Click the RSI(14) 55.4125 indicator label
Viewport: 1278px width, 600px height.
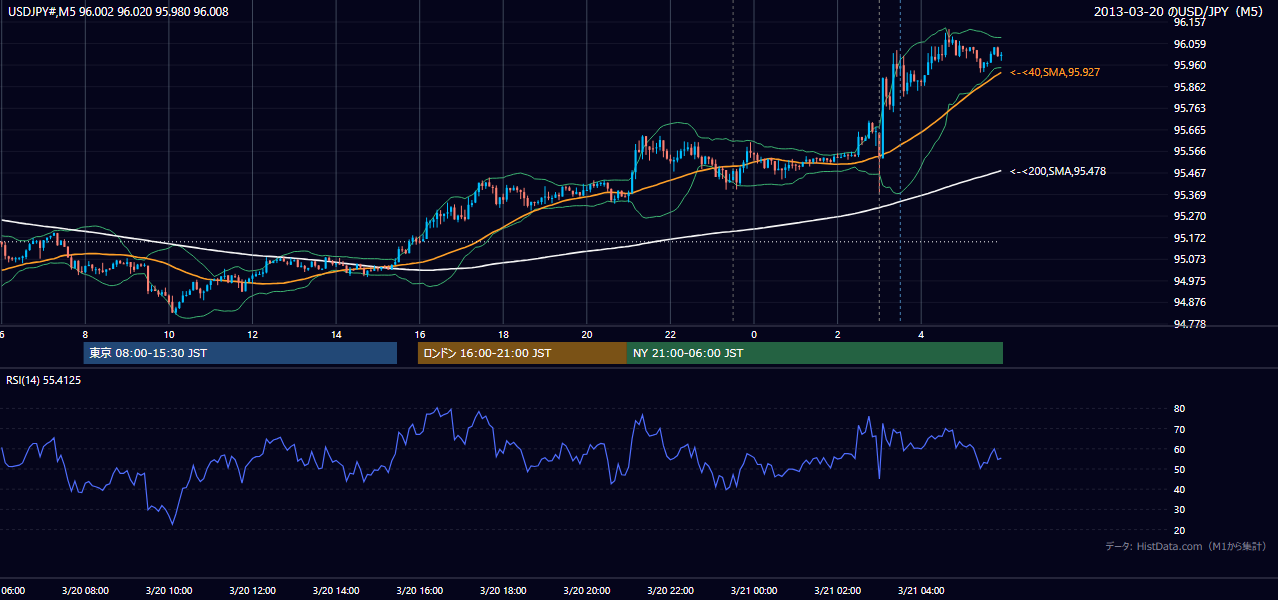coord(44,380)
